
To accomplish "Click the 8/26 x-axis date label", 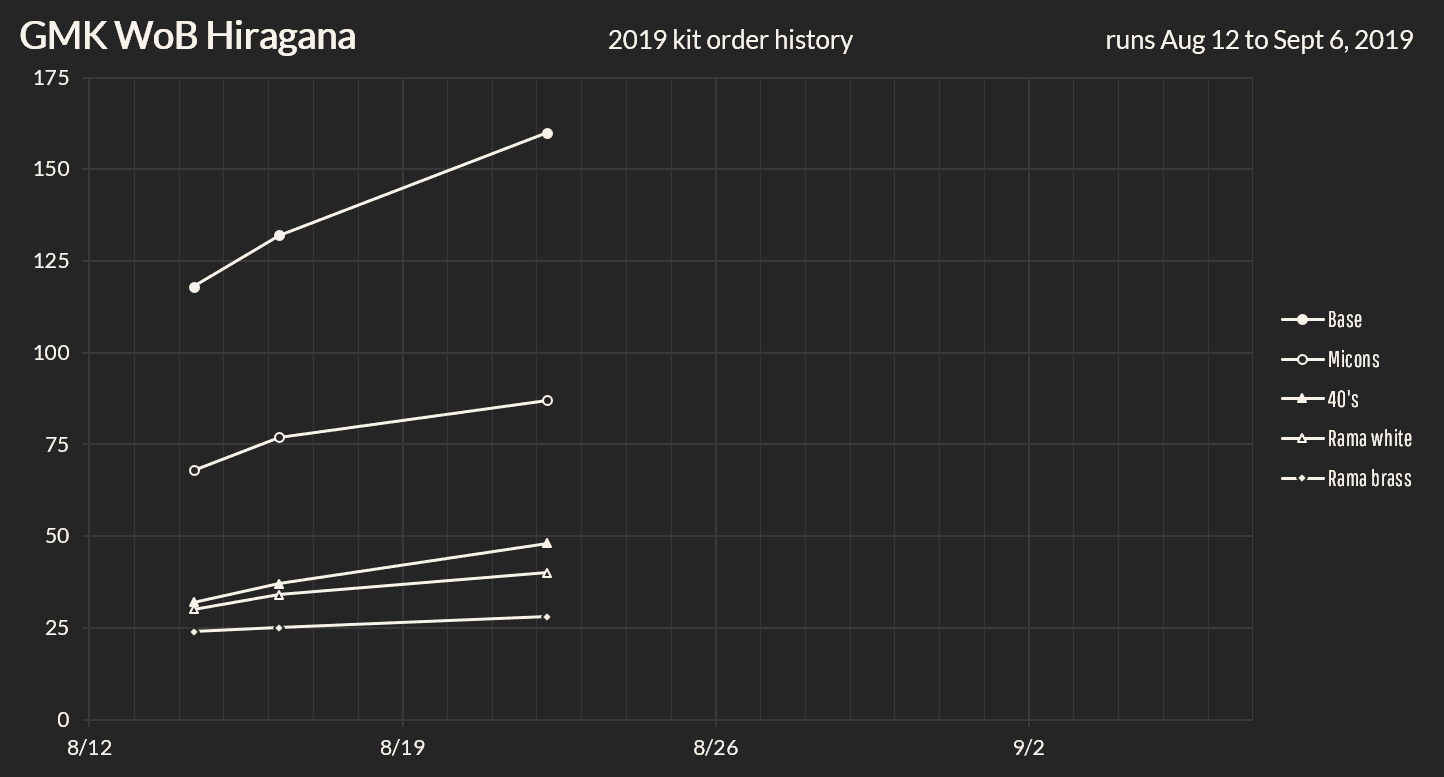I will (x=715, y=748).
